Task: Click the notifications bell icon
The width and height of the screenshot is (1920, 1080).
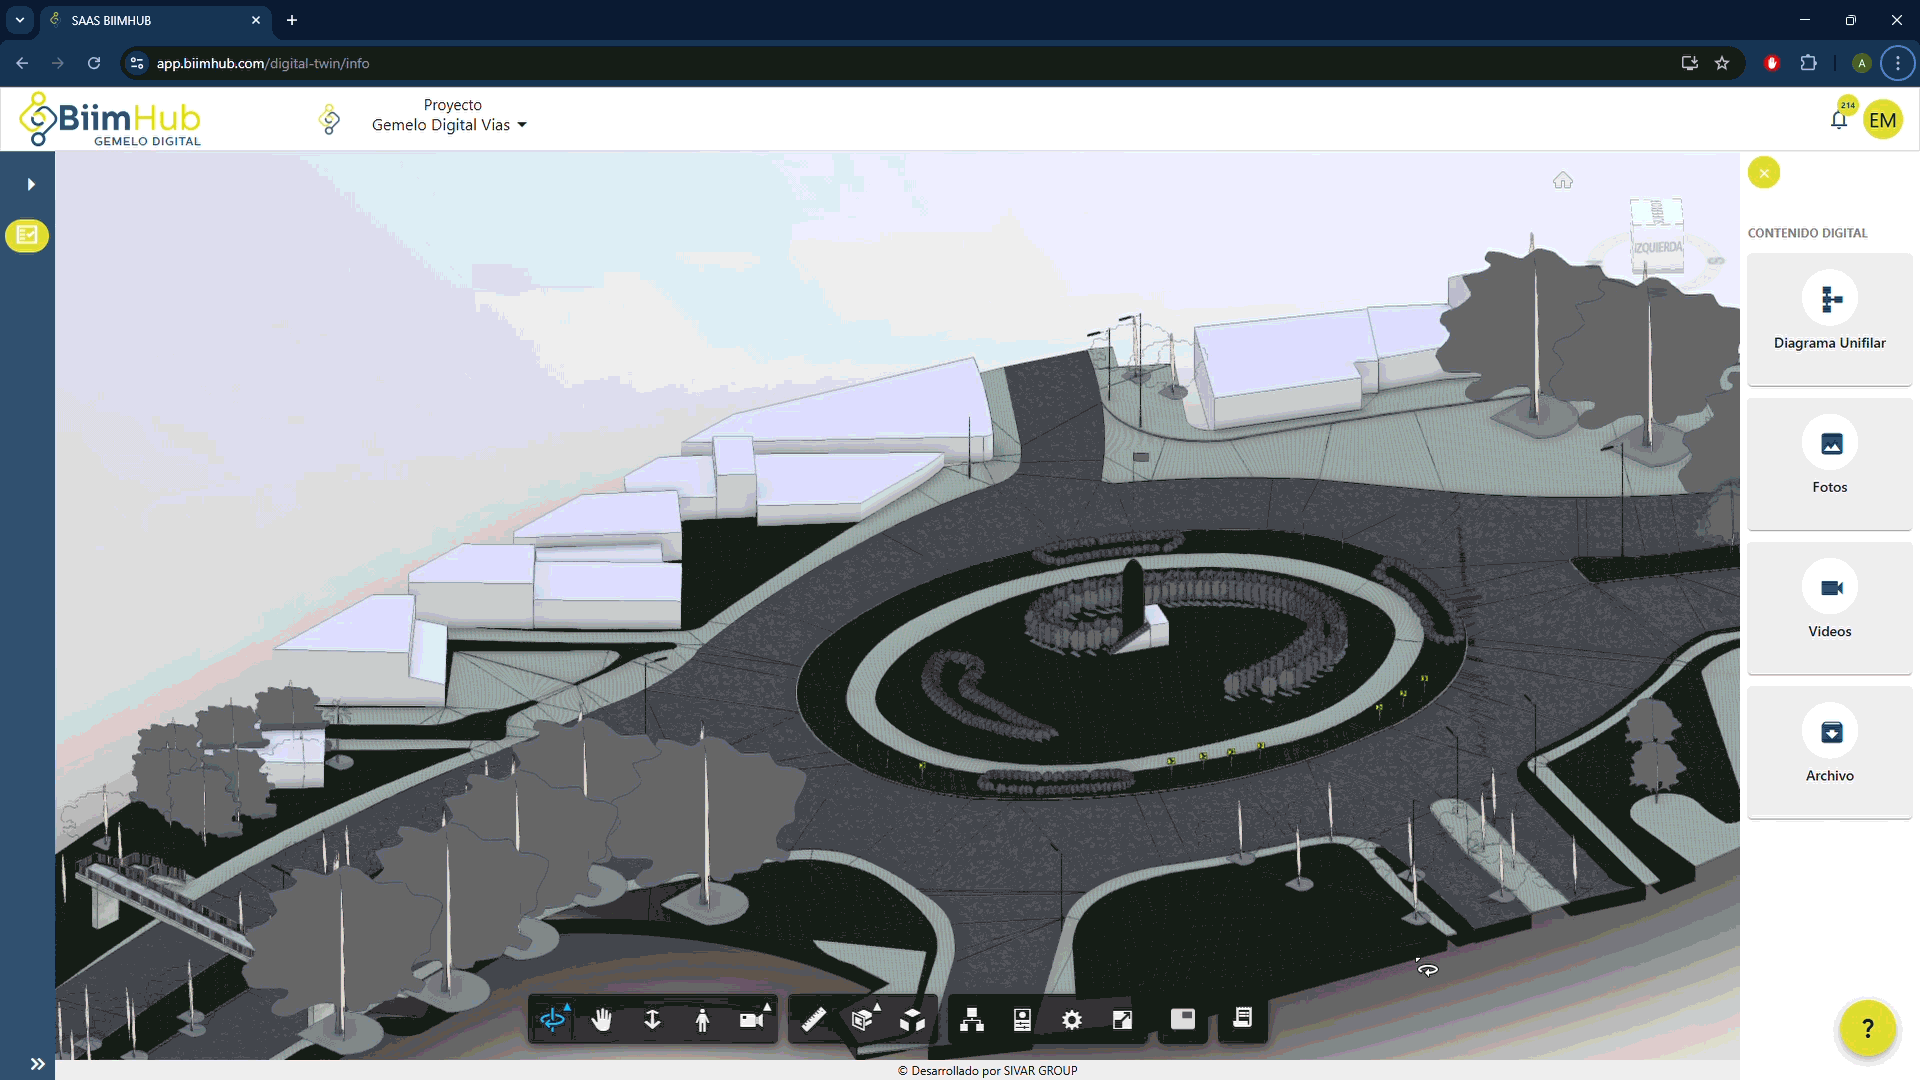Action: [x=1838, y=121]
